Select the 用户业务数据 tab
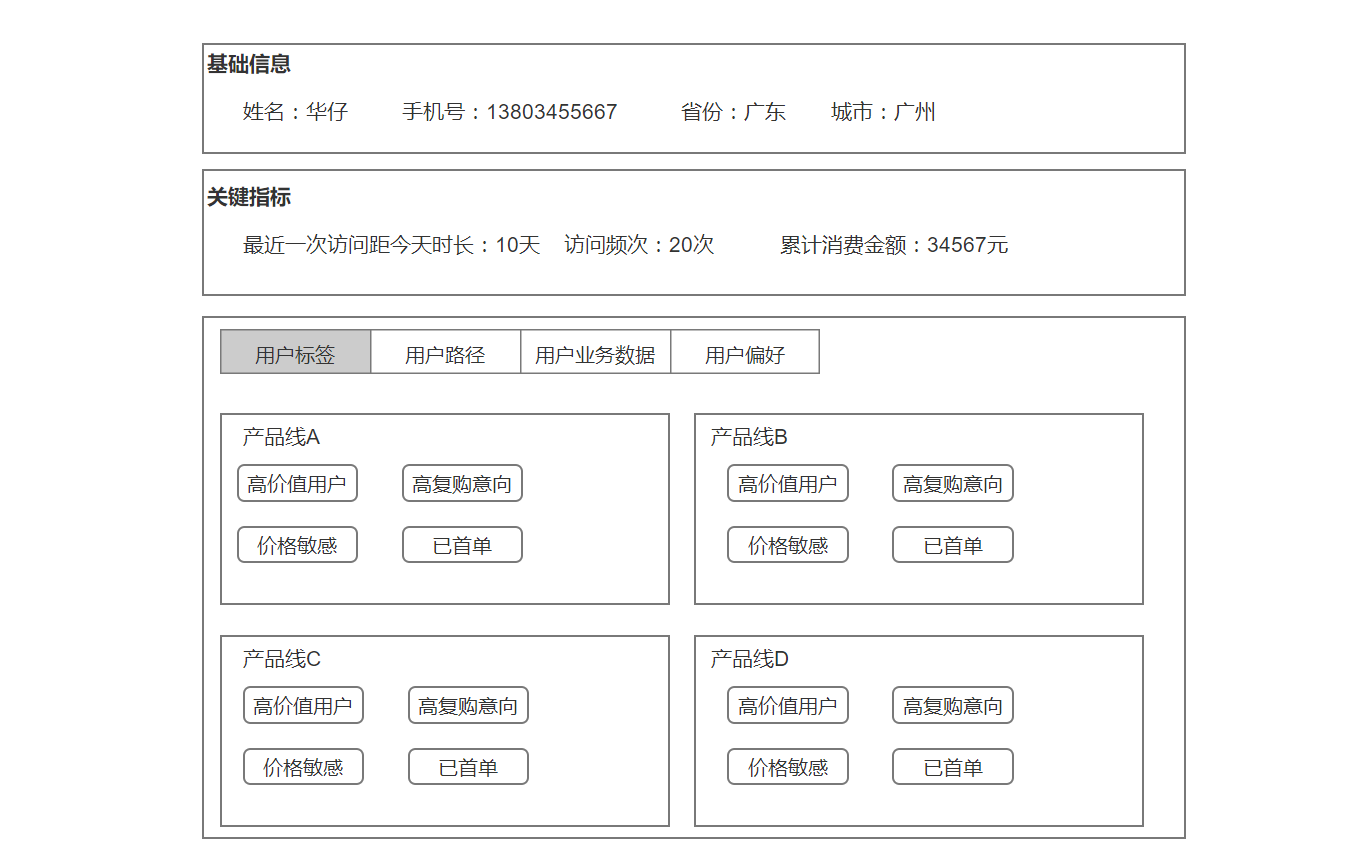Screen dimensions: 1358x848 (x=596, y=352)
